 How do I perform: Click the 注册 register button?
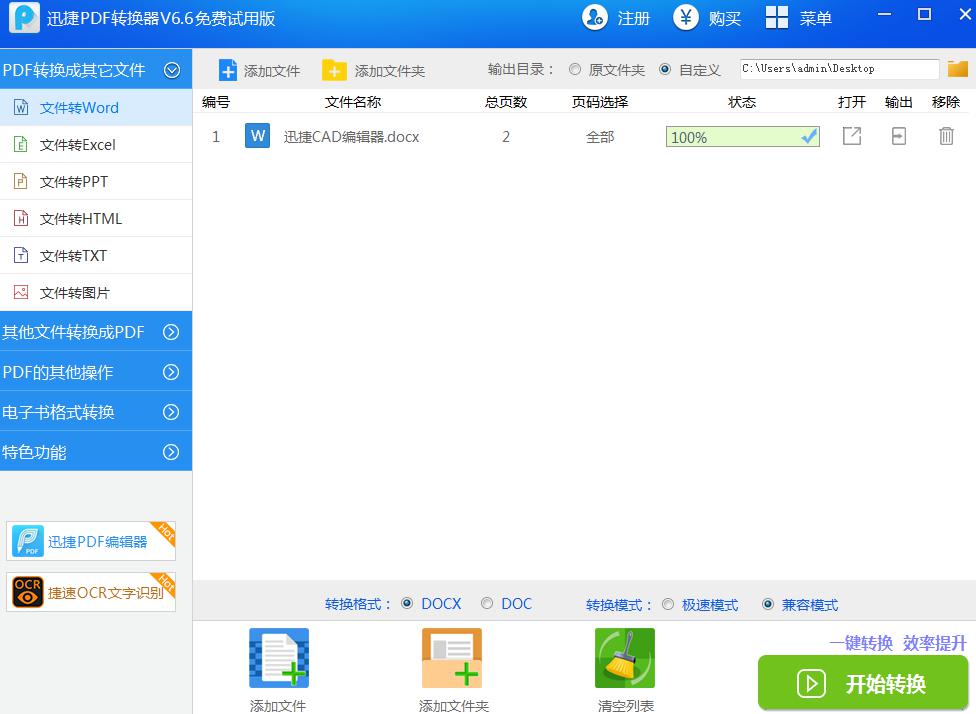627,17
